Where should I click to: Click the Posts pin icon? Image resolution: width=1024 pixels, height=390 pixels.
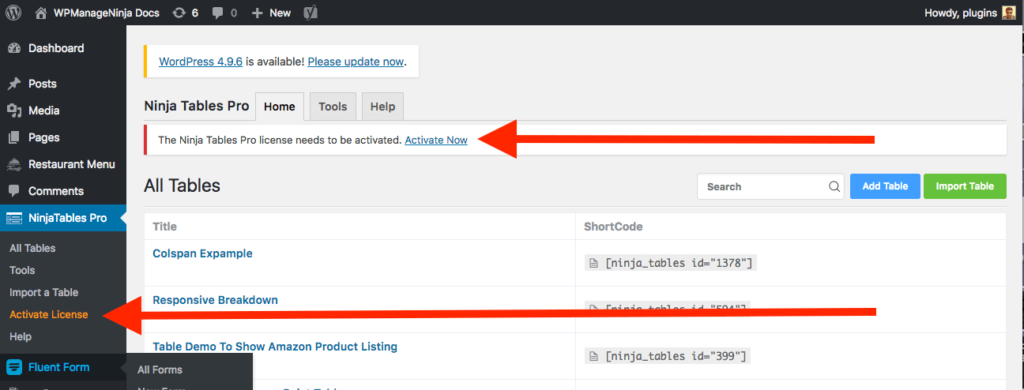point(14,84)
